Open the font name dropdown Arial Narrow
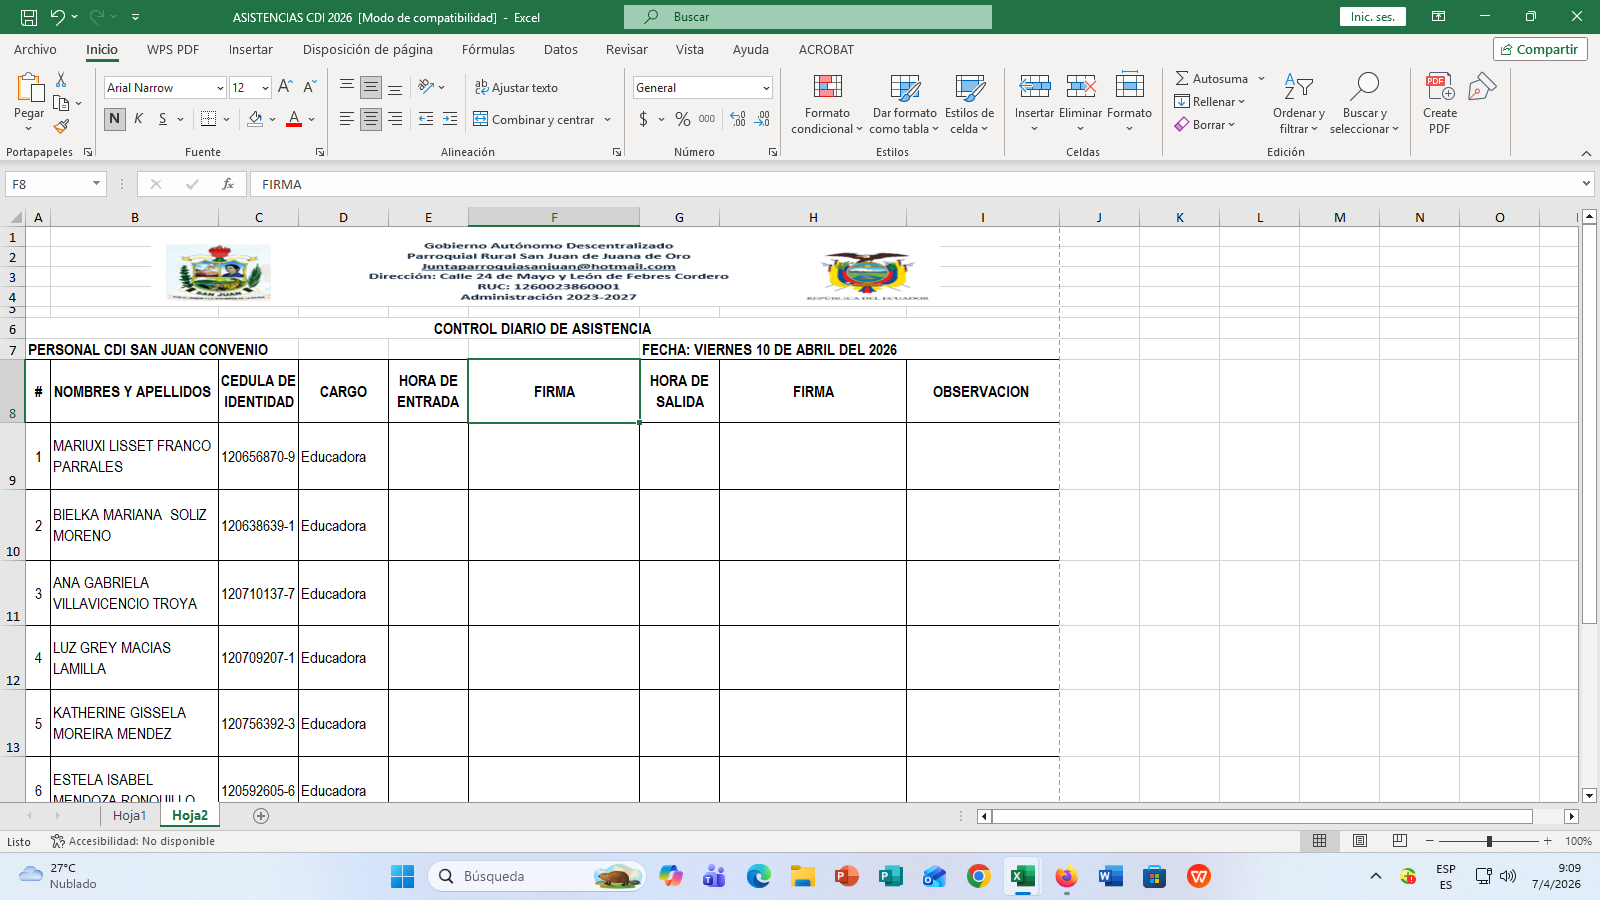Viewport: 1600px width, 900px height. point(220,88)
